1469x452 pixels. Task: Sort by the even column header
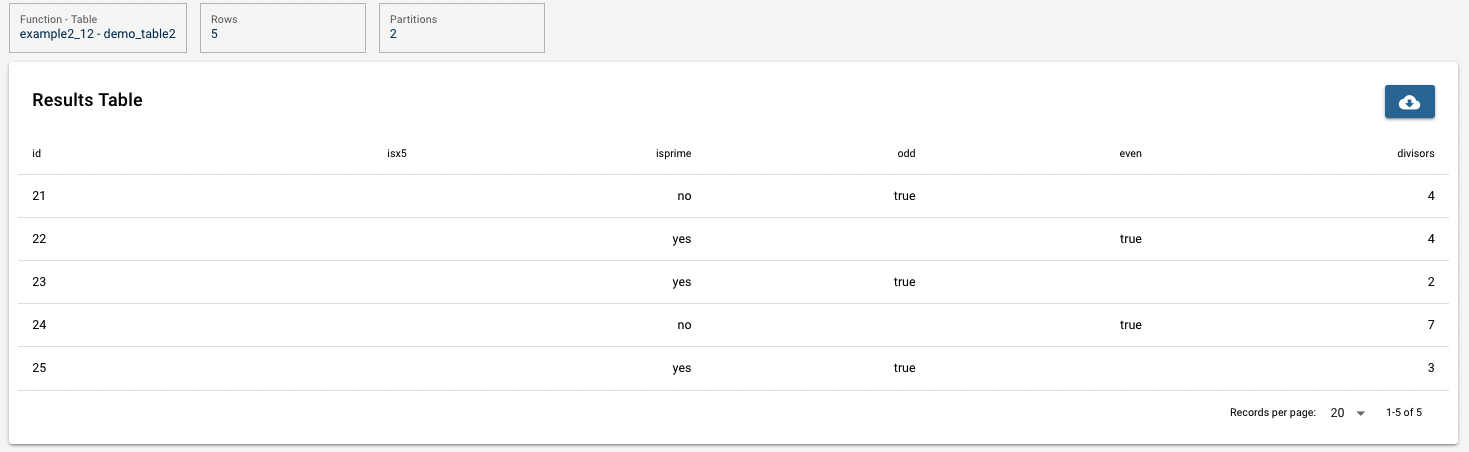(1130, 154)
